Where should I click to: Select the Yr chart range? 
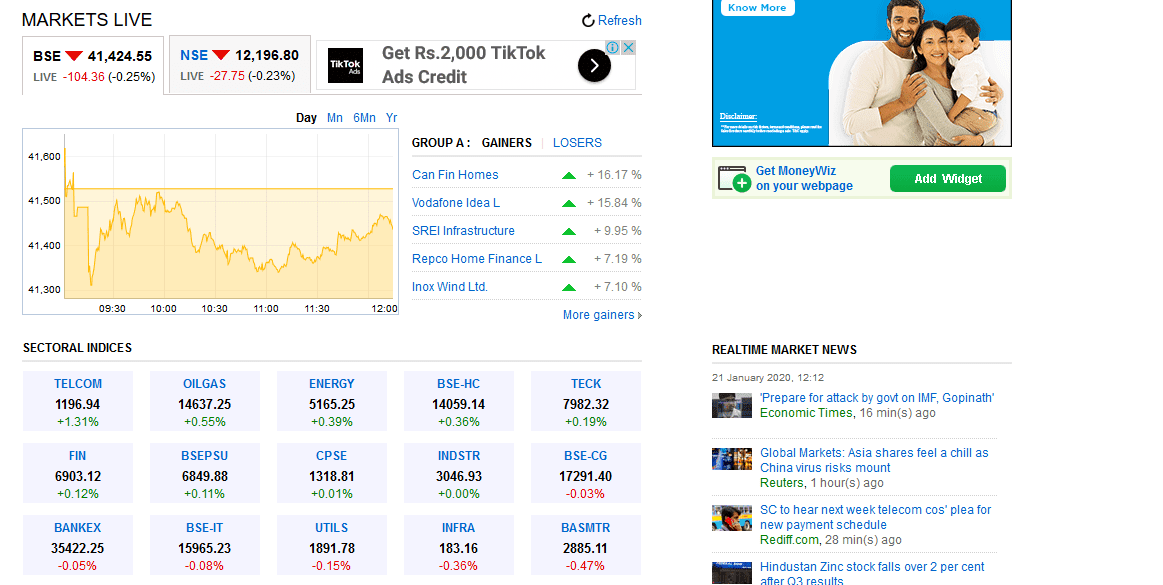click(392, 118)
